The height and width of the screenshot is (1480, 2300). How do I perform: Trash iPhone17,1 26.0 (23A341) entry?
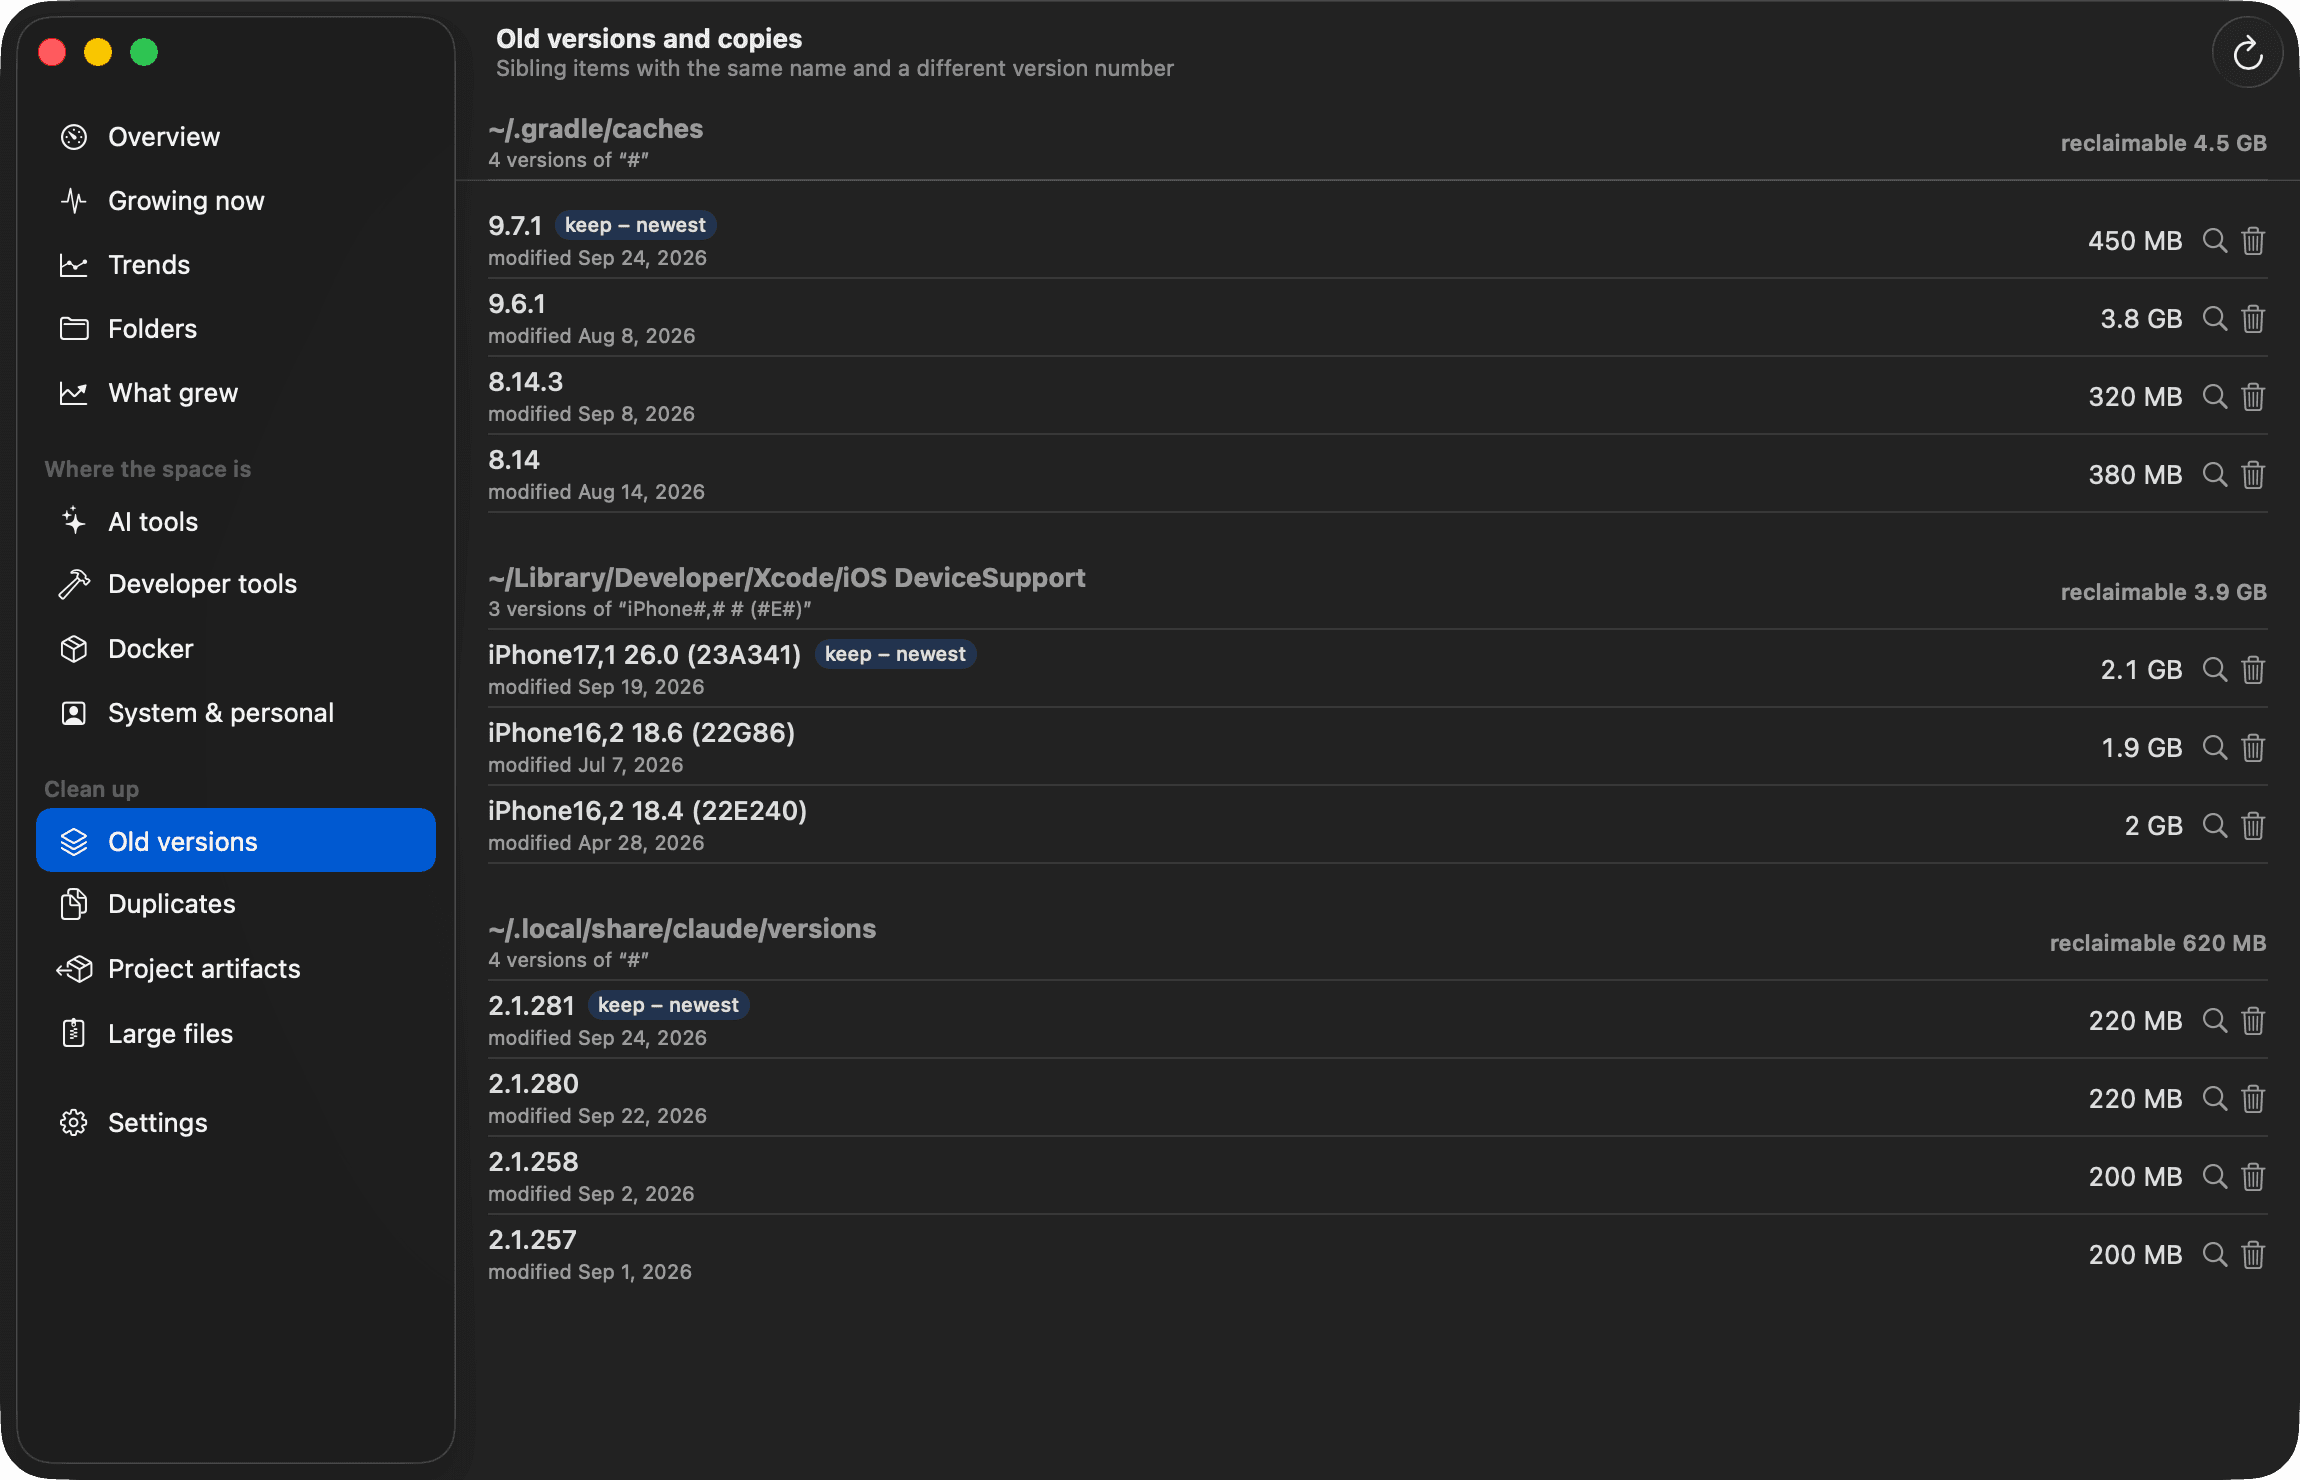(2253, 670)
